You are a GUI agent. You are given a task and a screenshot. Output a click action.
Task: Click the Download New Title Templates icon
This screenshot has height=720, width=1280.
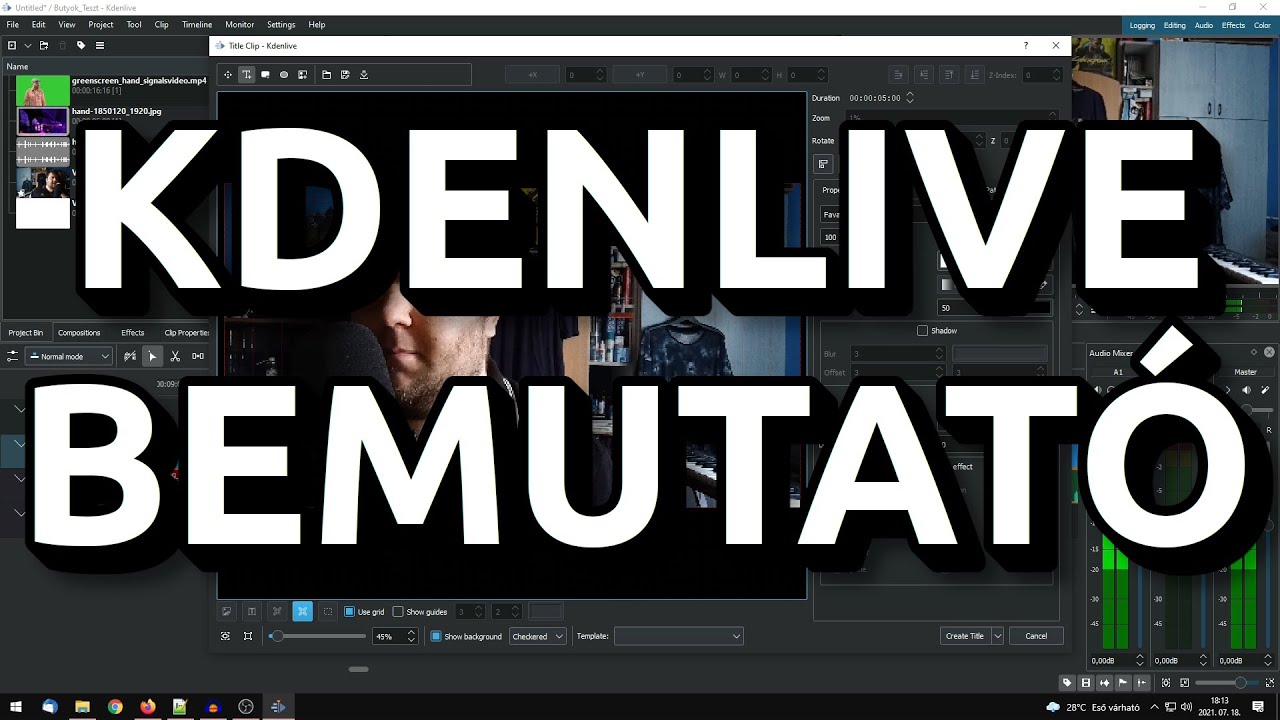tap(364, 74)
